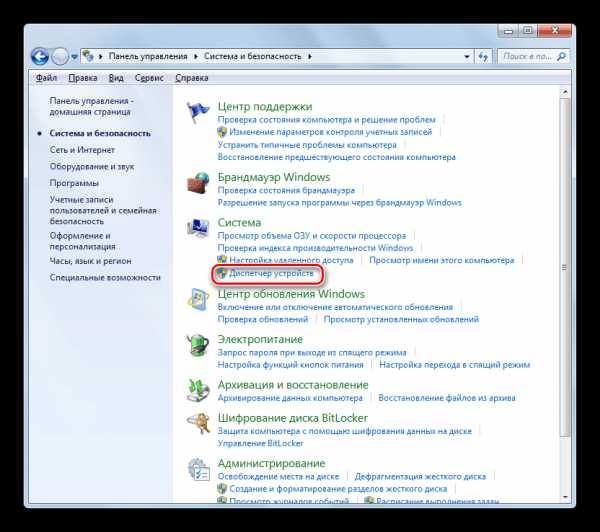
Task: Open Запрос пароля при выходе из спящего режима
Action: click(312, 352)
